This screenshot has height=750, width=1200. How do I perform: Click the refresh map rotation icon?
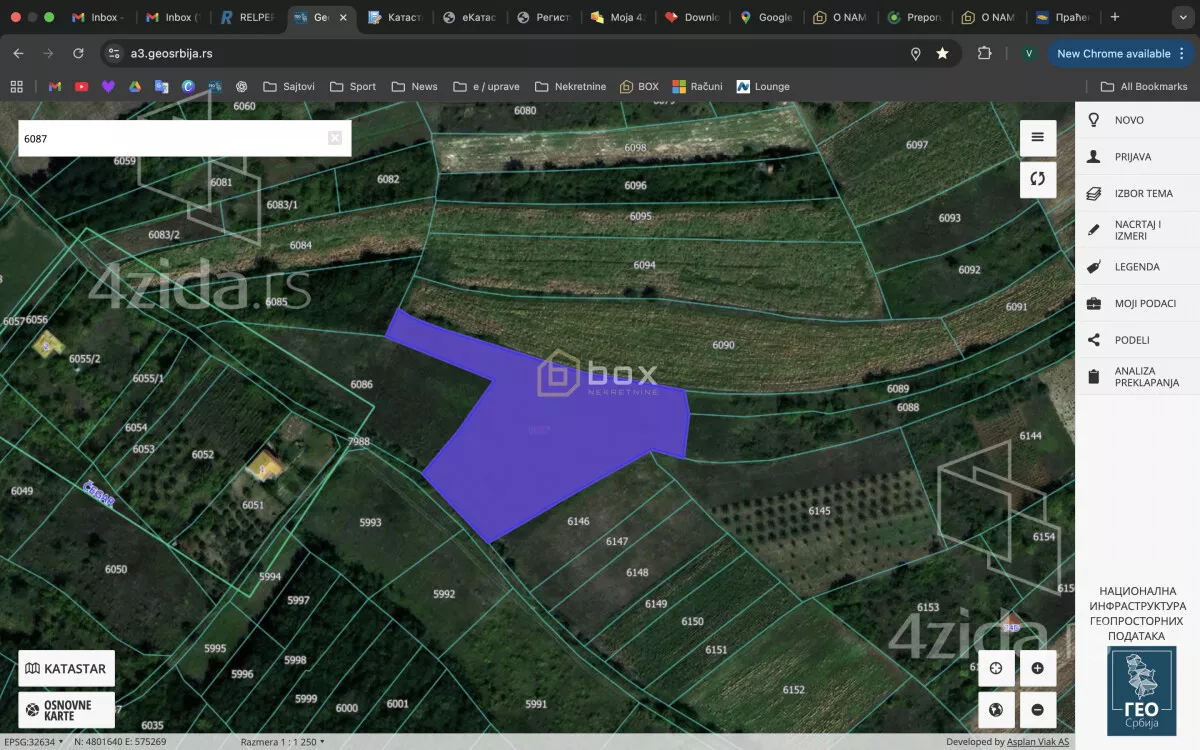[x=1037, y=179]
